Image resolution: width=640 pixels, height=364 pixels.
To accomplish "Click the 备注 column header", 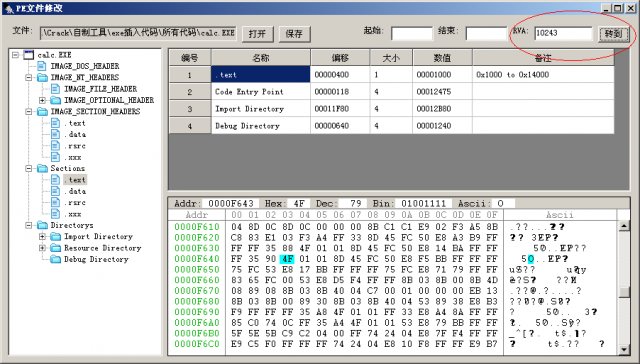I will [543, 58].
